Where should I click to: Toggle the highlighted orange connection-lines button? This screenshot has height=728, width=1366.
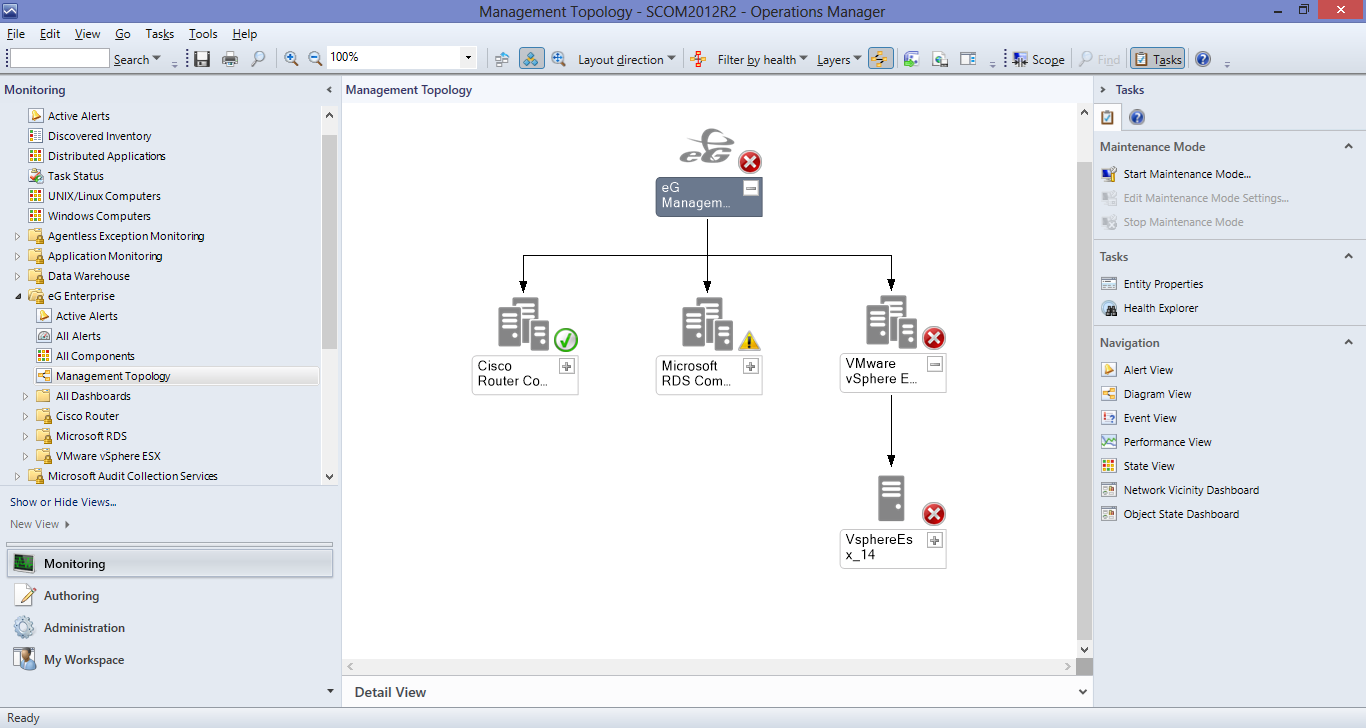[880, 59]
